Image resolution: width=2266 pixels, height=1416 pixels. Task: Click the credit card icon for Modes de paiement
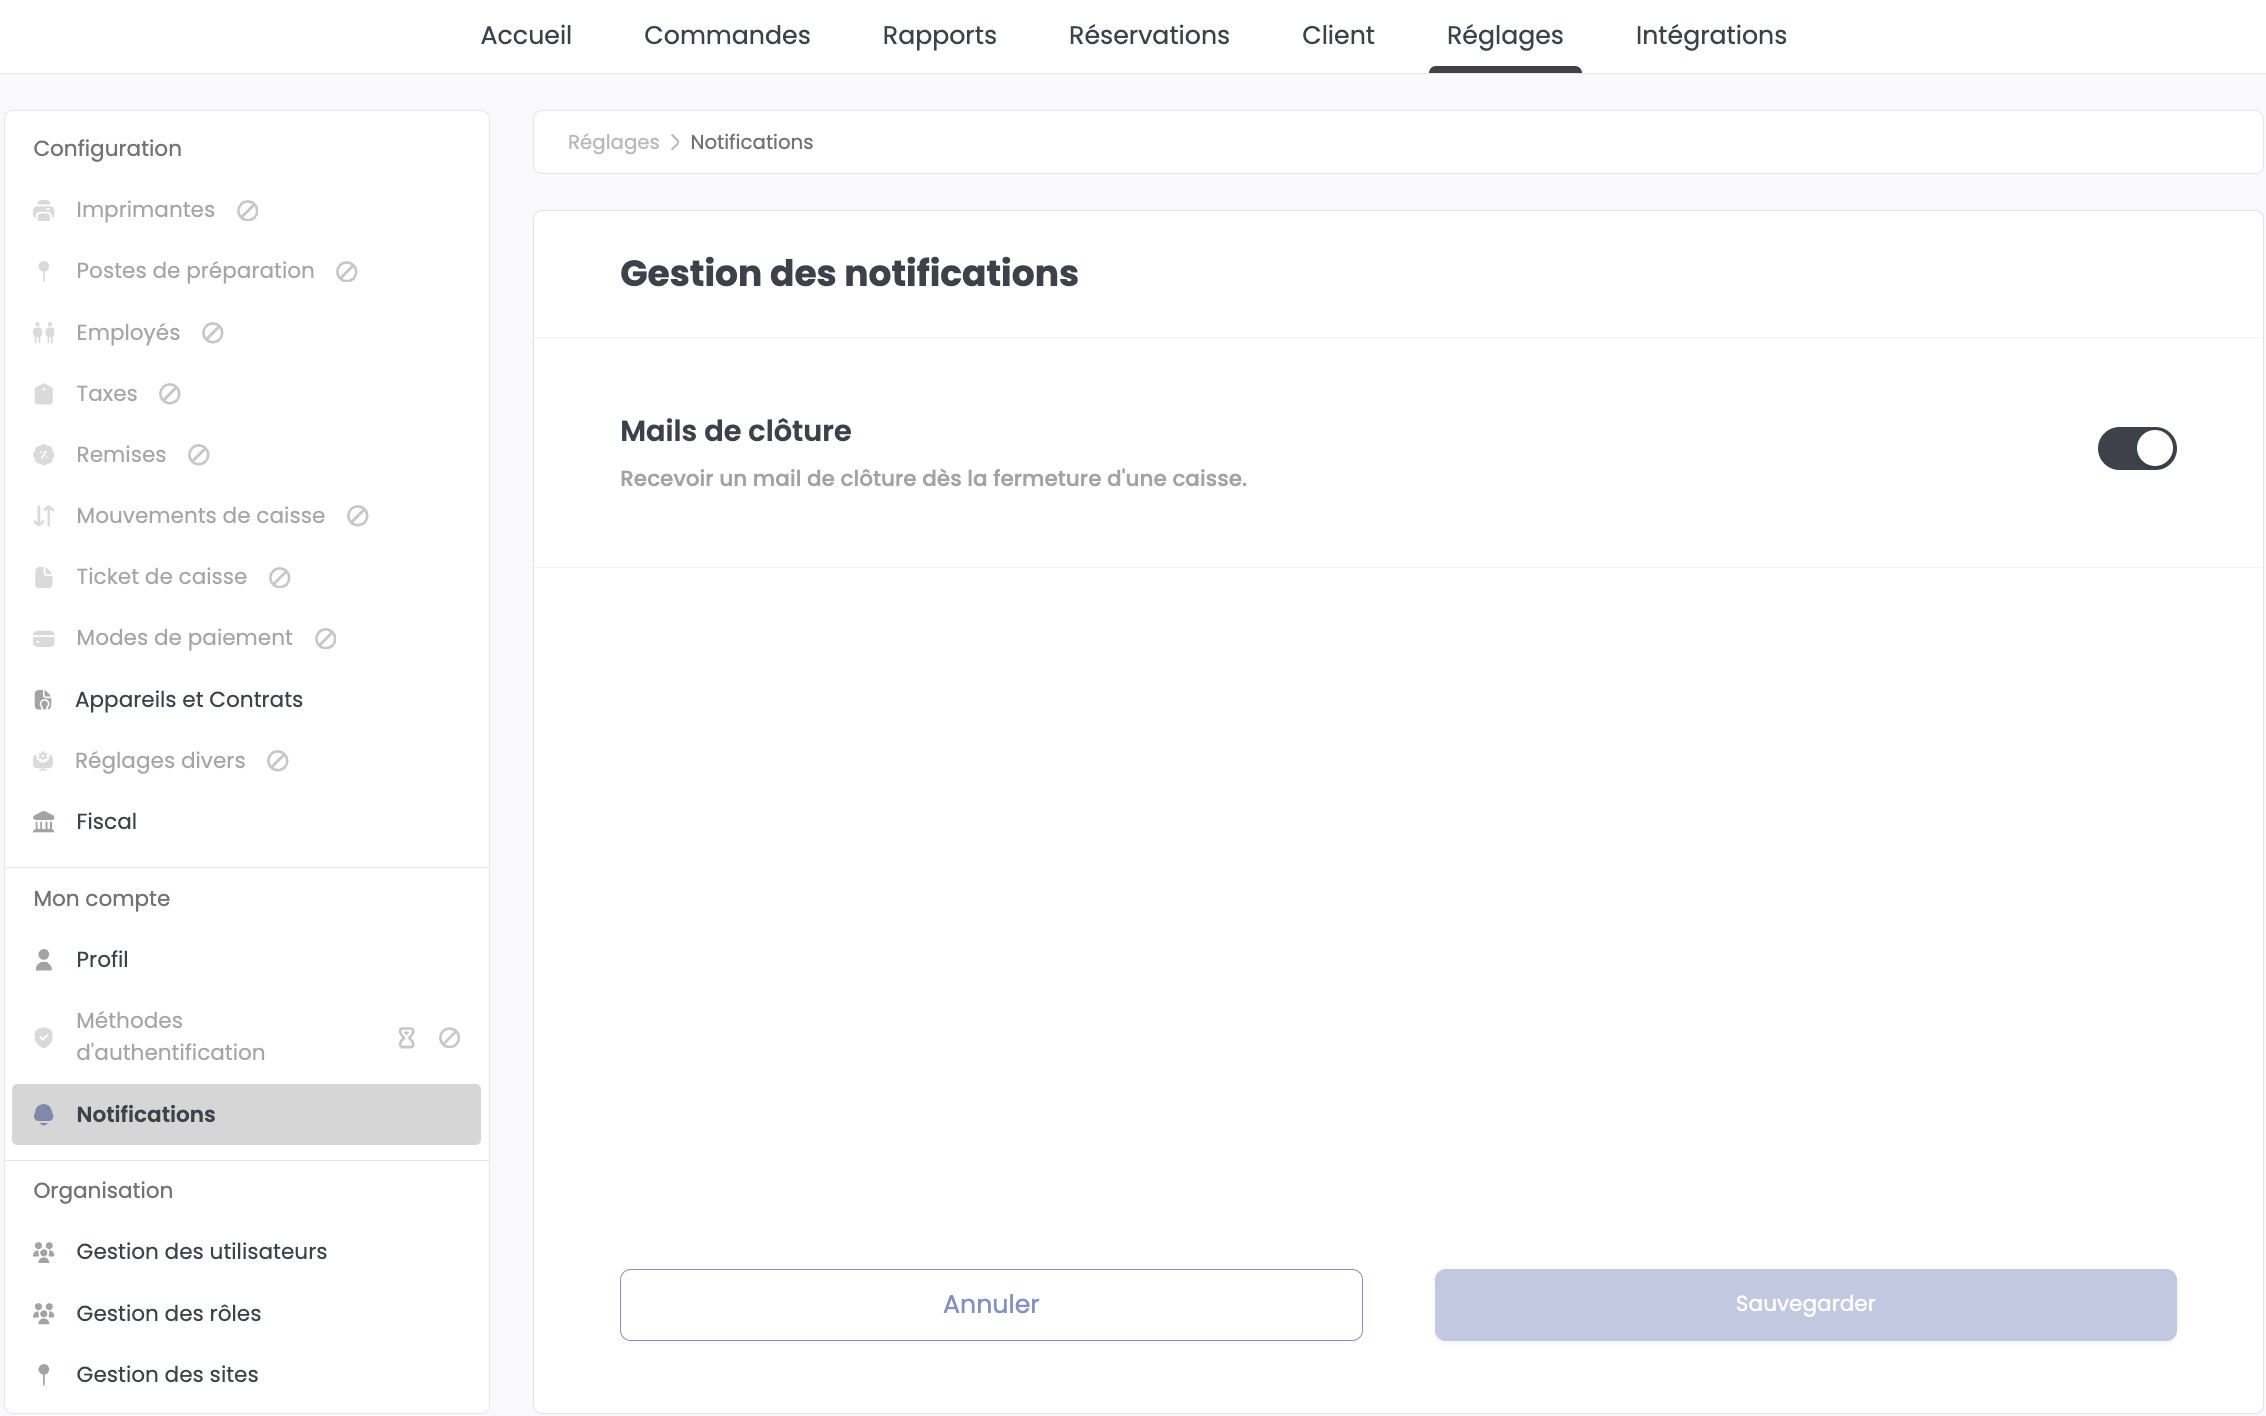point(44,639)
